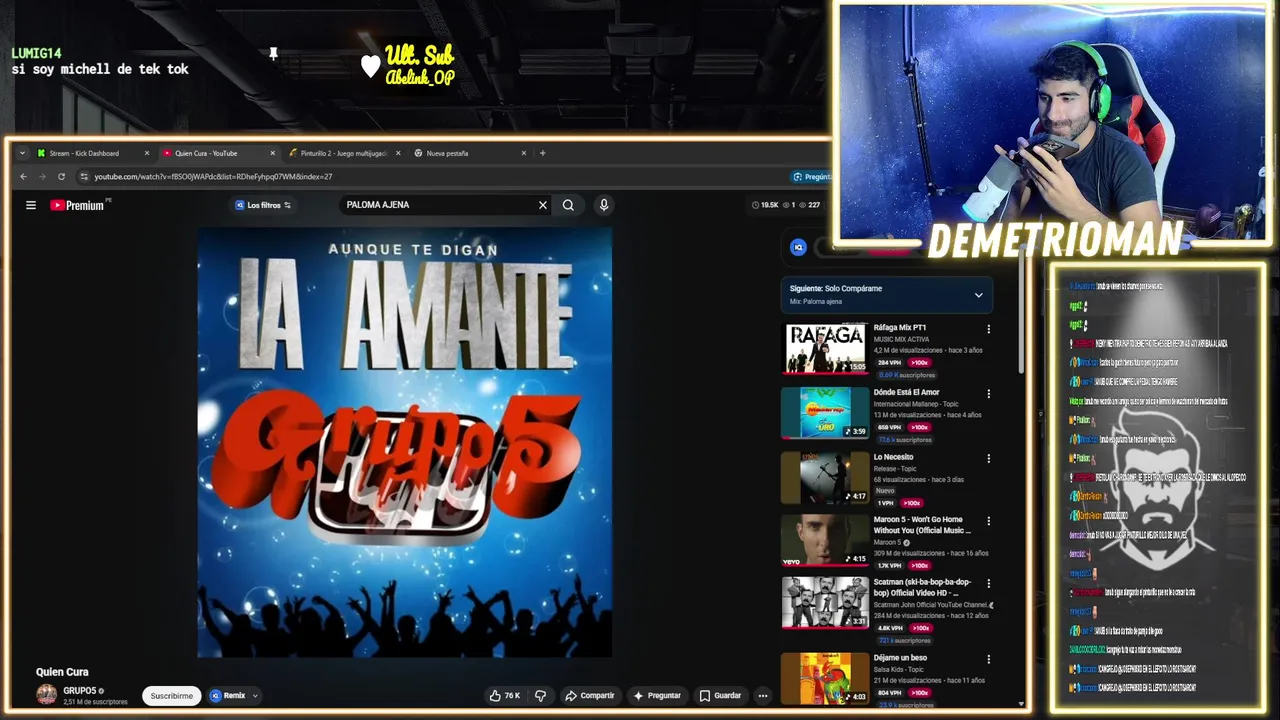Click the Remix button
This screenshot has width=1280, height=720.
click(x=228, y=696)
